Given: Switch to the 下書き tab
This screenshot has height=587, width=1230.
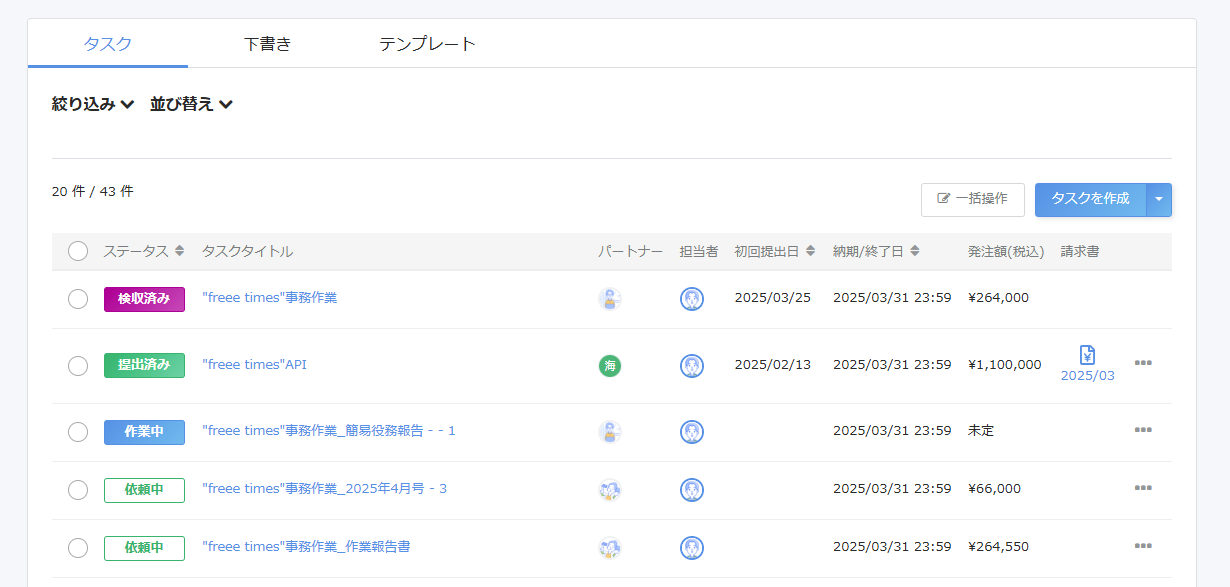Looking at the screenshot, I should click(267, 44).
